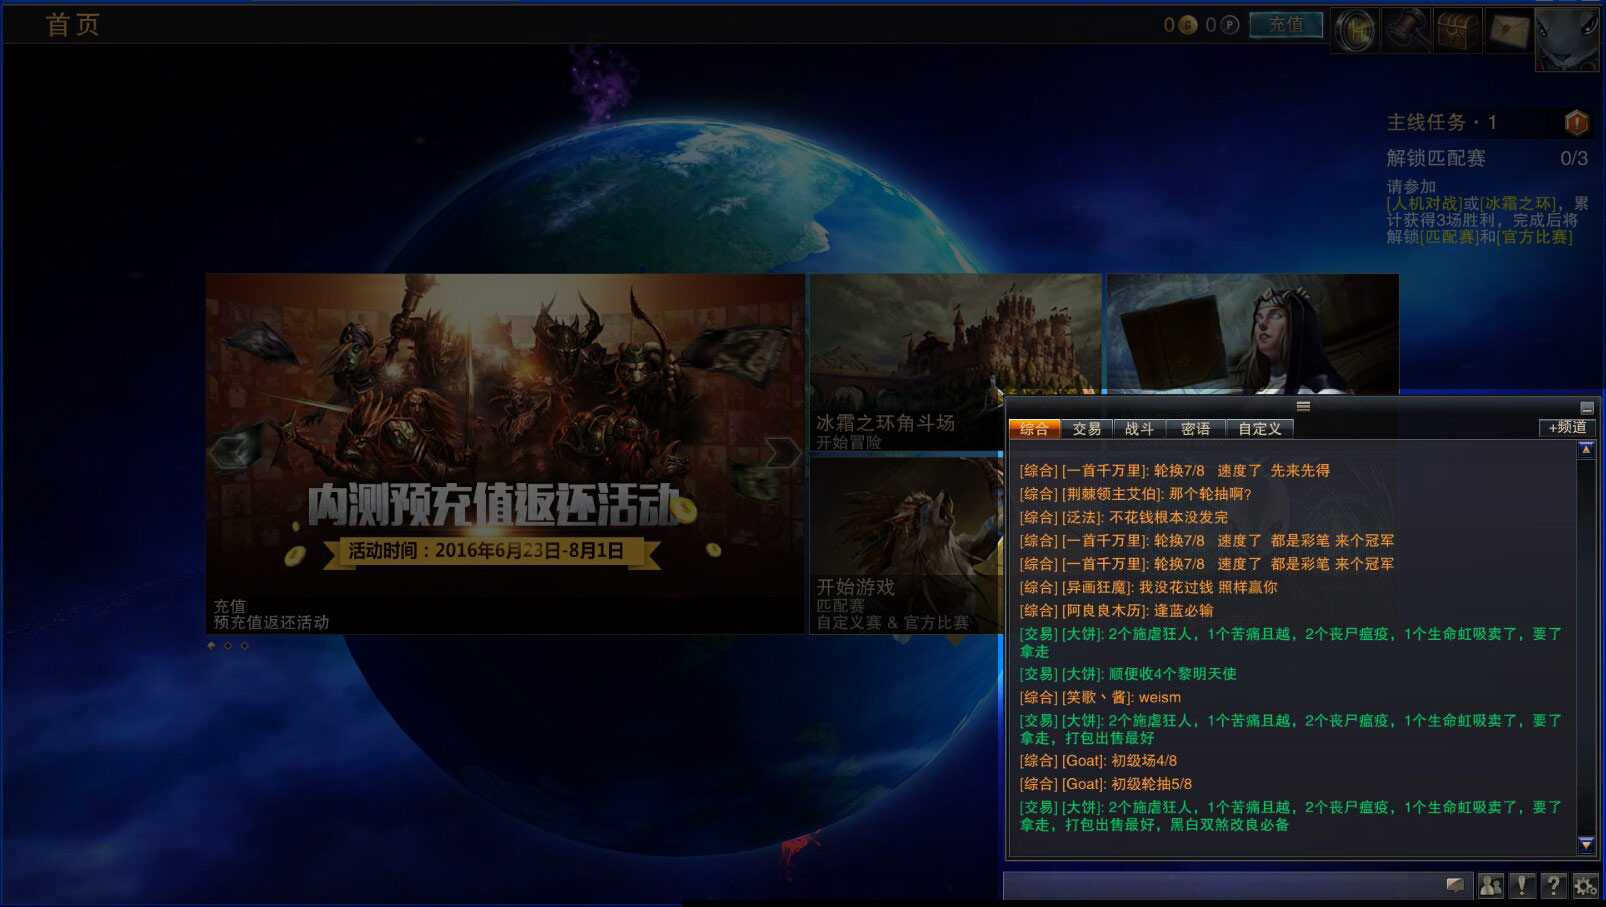
Task: Click the 充值 recharge button
Action: (1286, 25)
